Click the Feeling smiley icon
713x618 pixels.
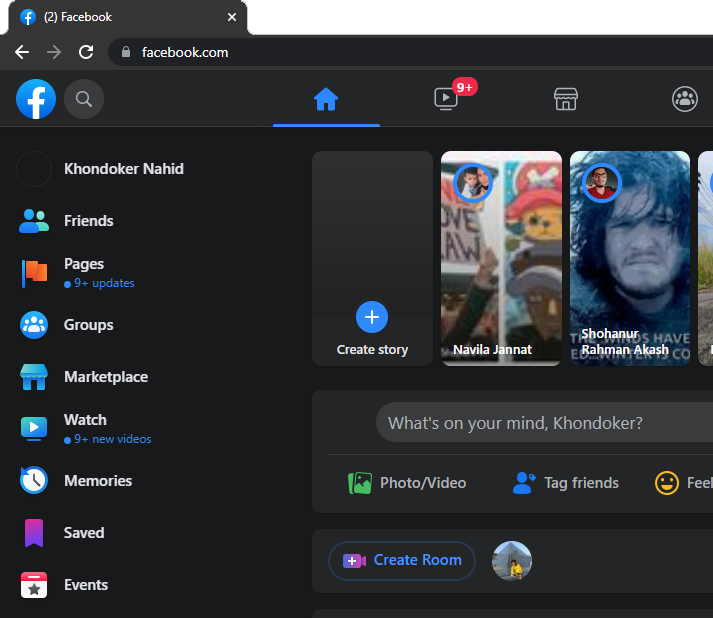[667, 483]
